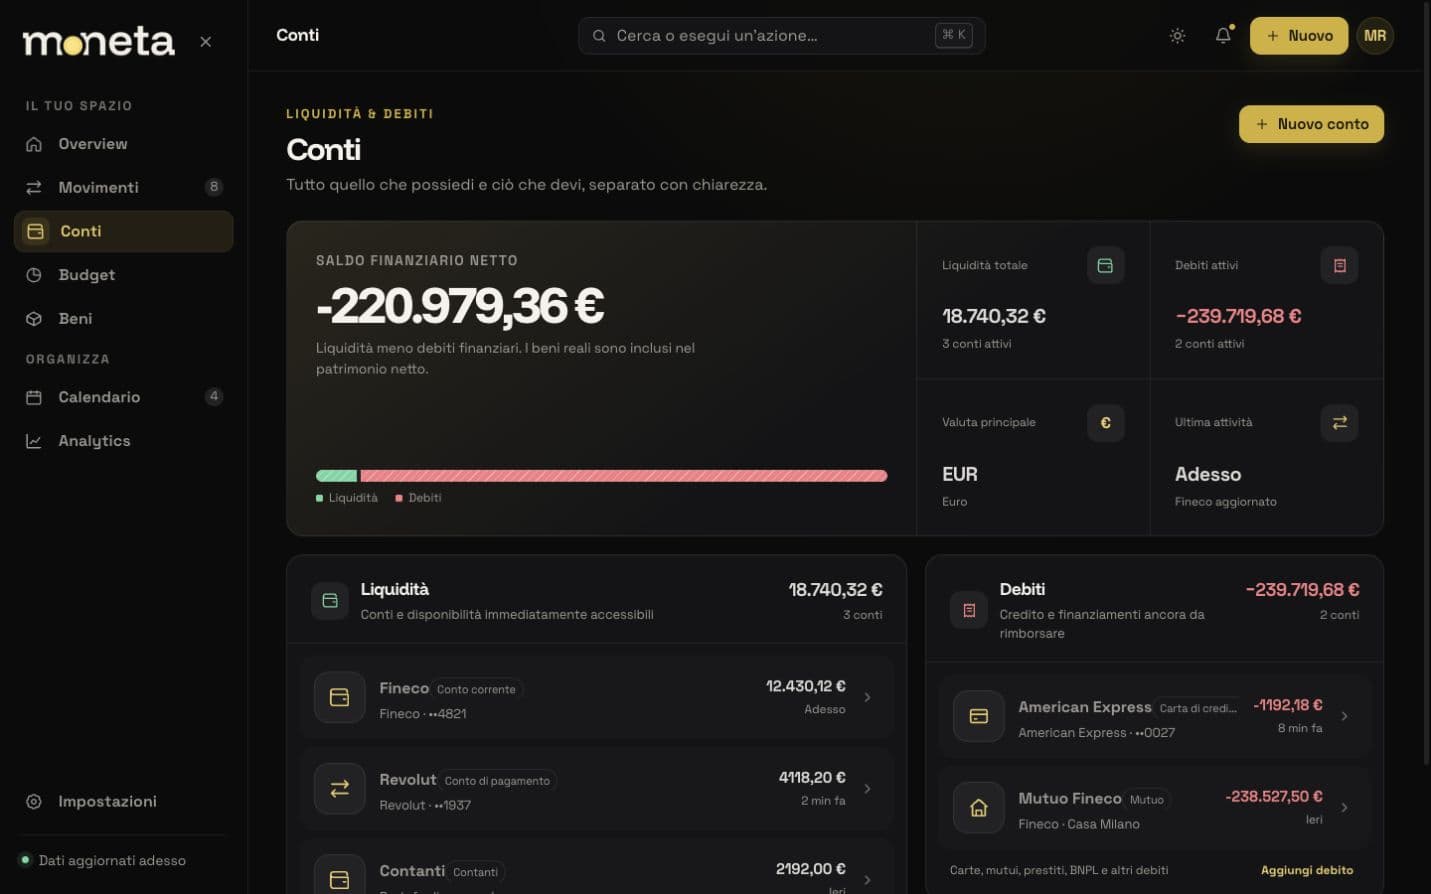
Task: Click the Nuovo conto button
Action: [1311, 124]
